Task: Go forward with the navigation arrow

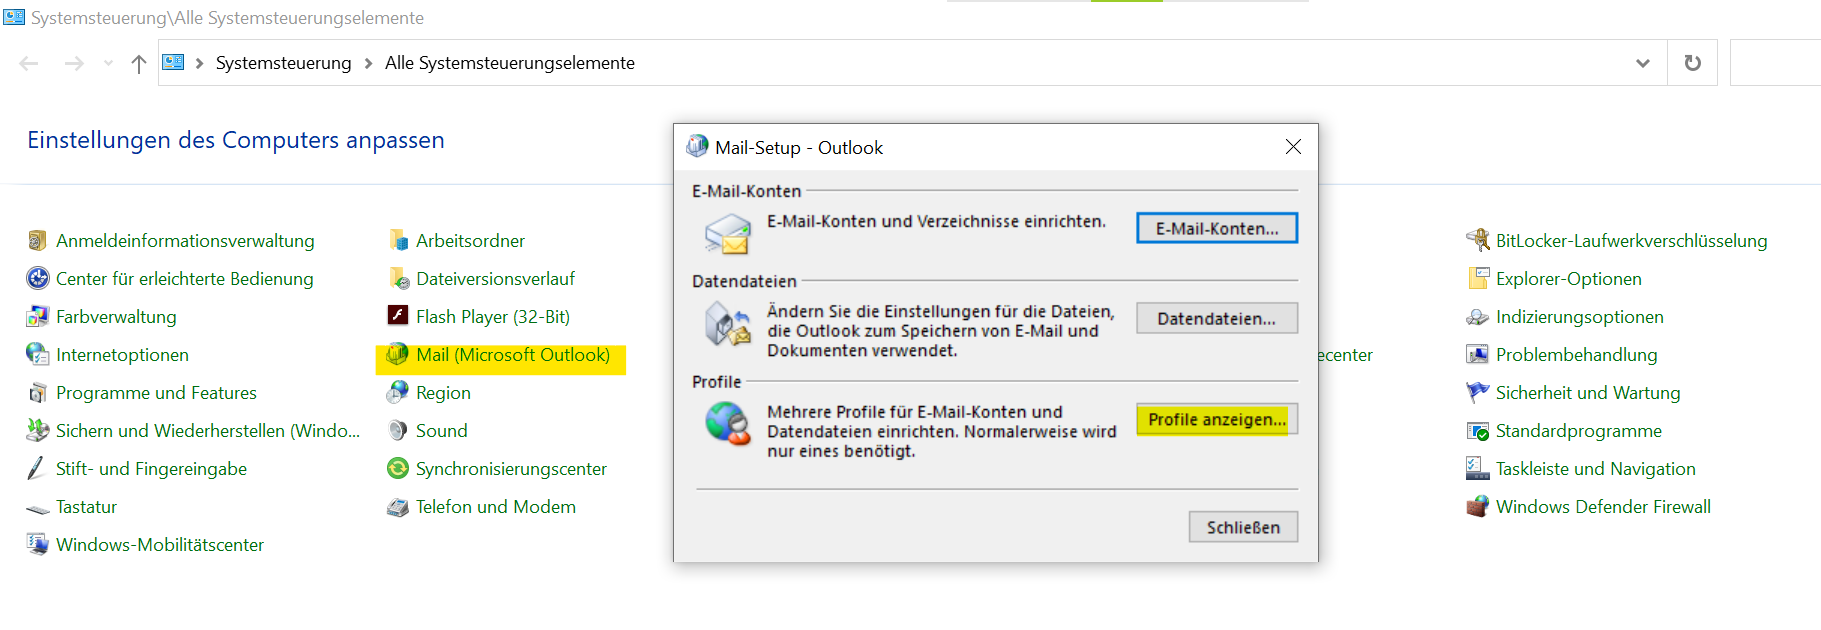Action: point(74,63)
